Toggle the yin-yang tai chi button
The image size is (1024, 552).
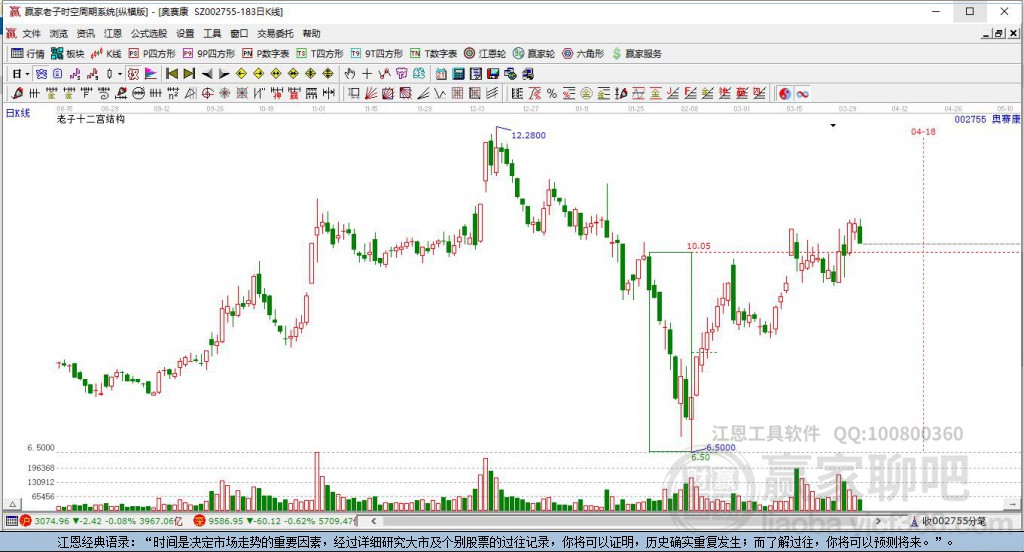[784, 93]
